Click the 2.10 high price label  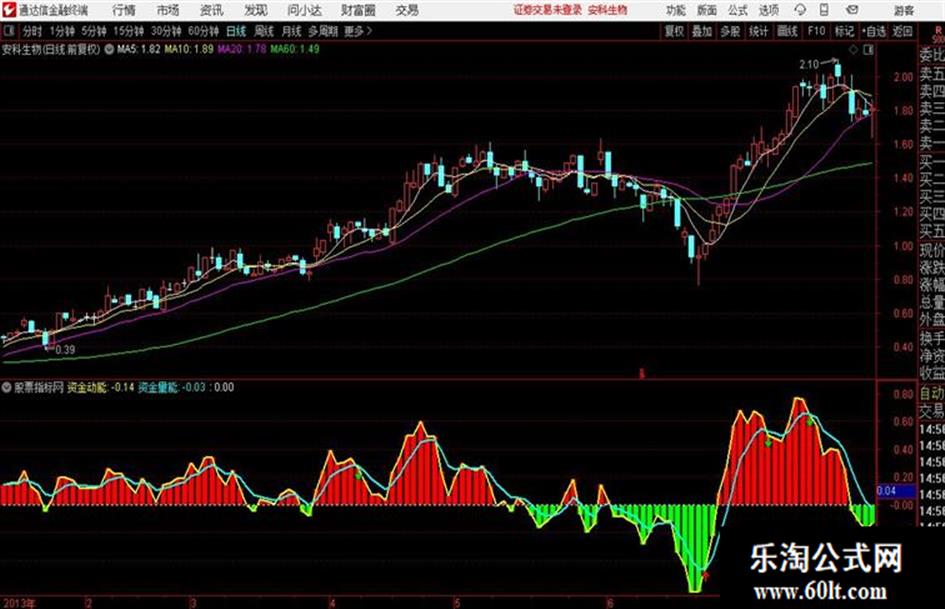pos(809,64)
